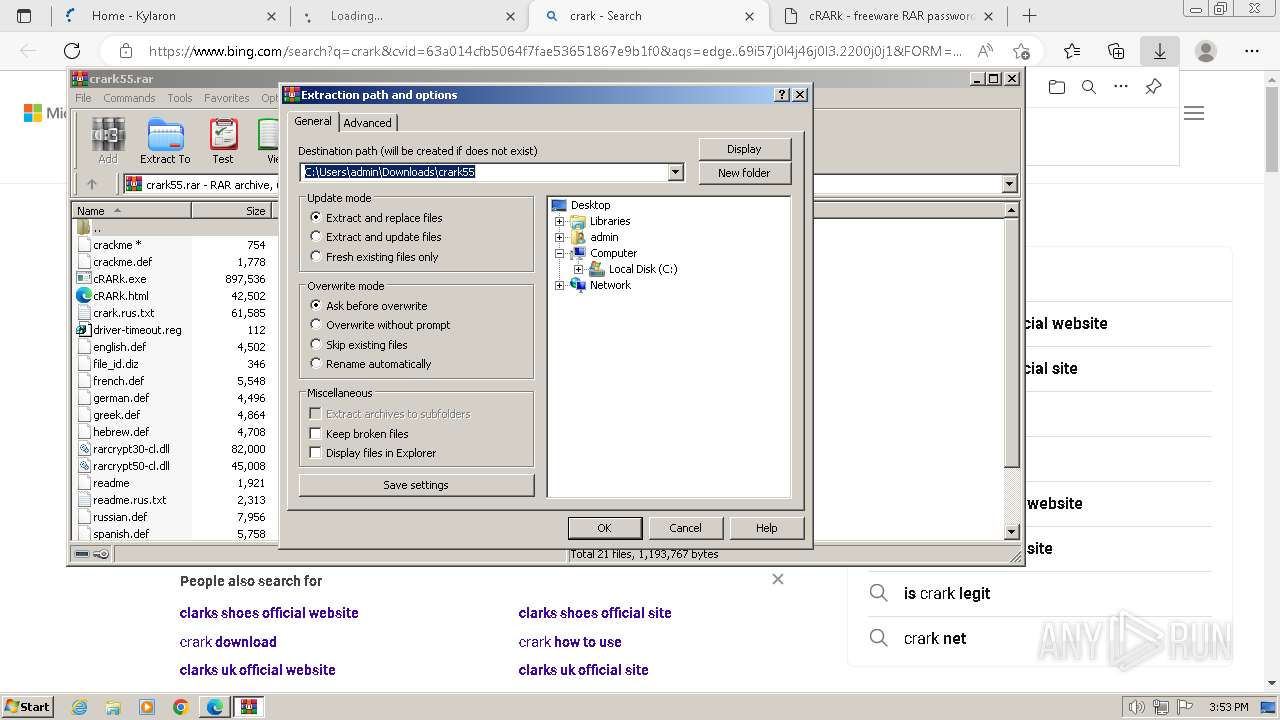
Task: Collapse the Computer tree node
Action: [560, 253]
